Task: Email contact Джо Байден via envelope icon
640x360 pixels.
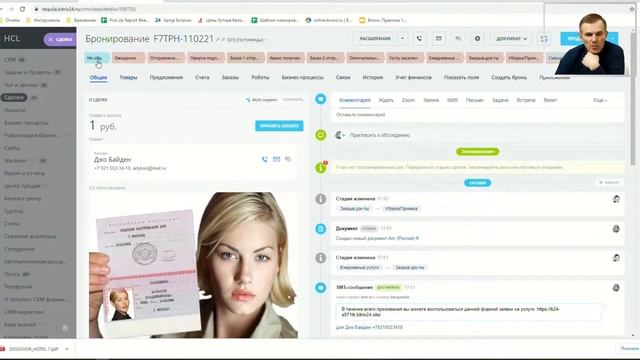Action: (x=276, y=159)
